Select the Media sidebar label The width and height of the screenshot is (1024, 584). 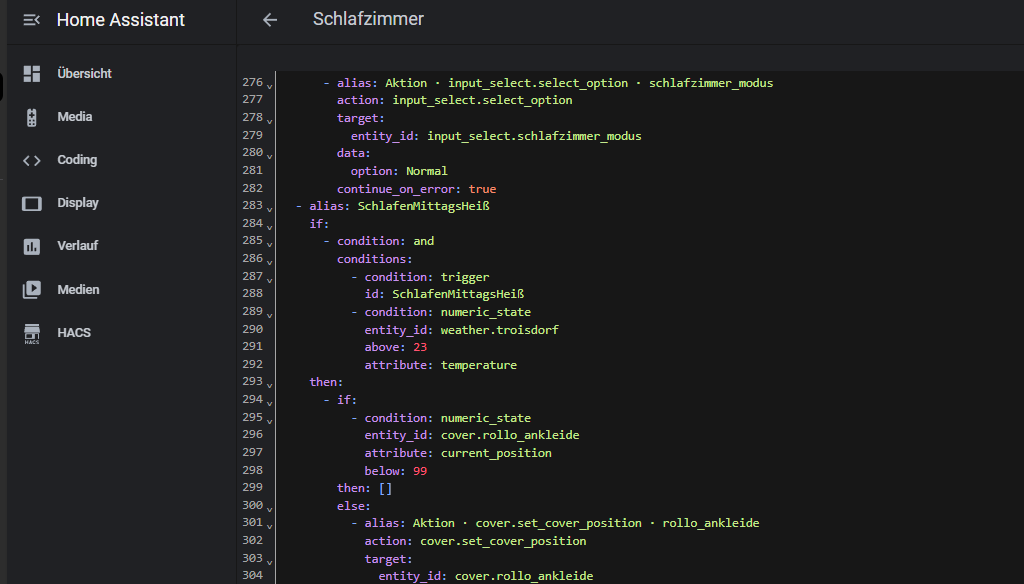pyautogui.click(x=74, y=117)
